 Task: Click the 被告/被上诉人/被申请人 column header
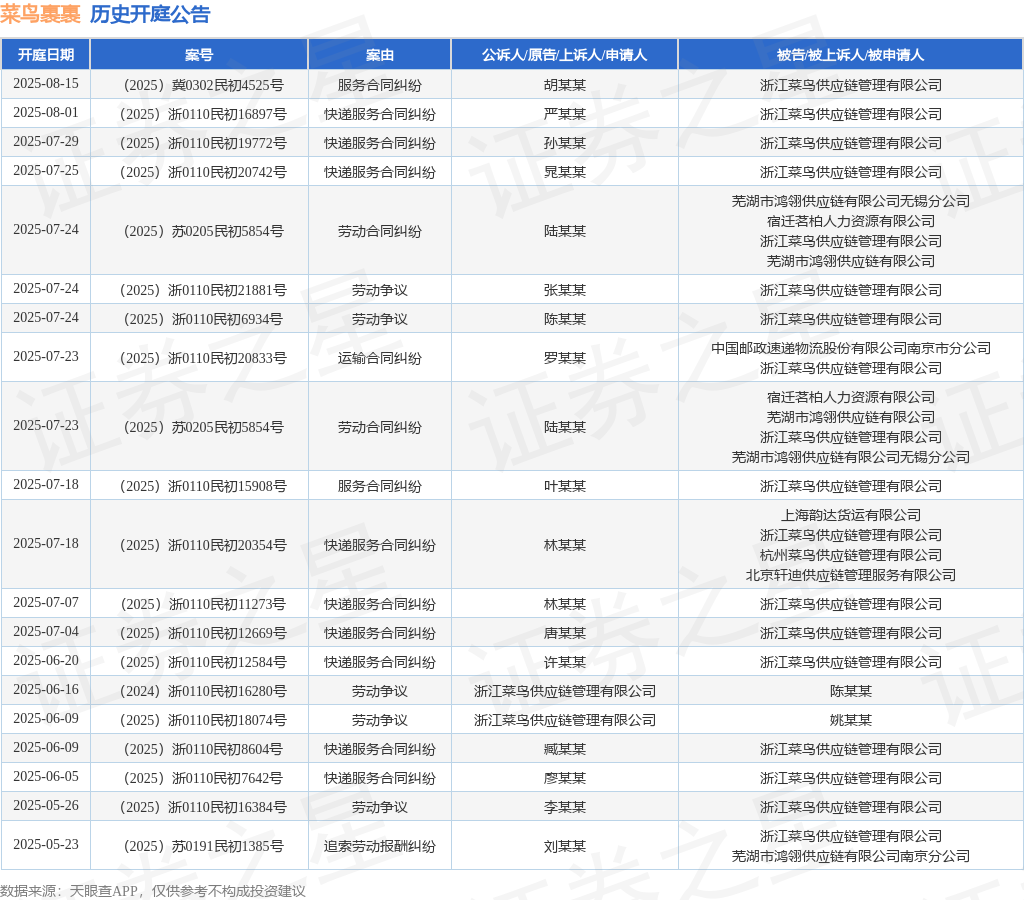coord(850,55)
